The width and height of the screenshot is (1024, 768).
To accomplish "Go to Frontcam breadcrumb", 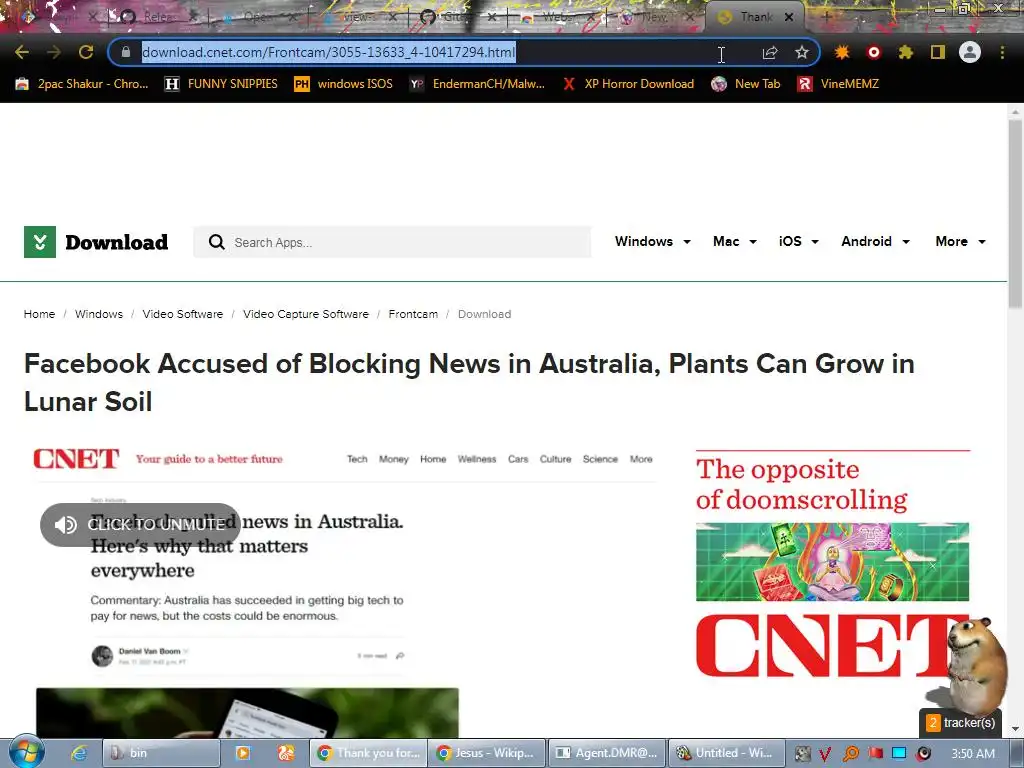I will coord(413,314).
